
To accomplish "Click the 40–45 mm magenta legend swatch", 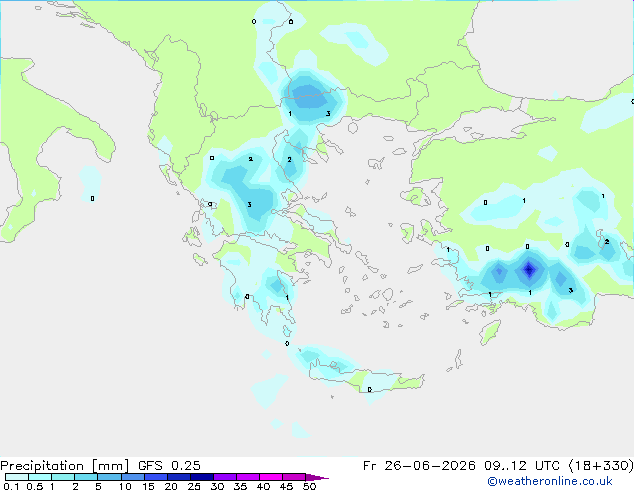I will tap(271, 477).
